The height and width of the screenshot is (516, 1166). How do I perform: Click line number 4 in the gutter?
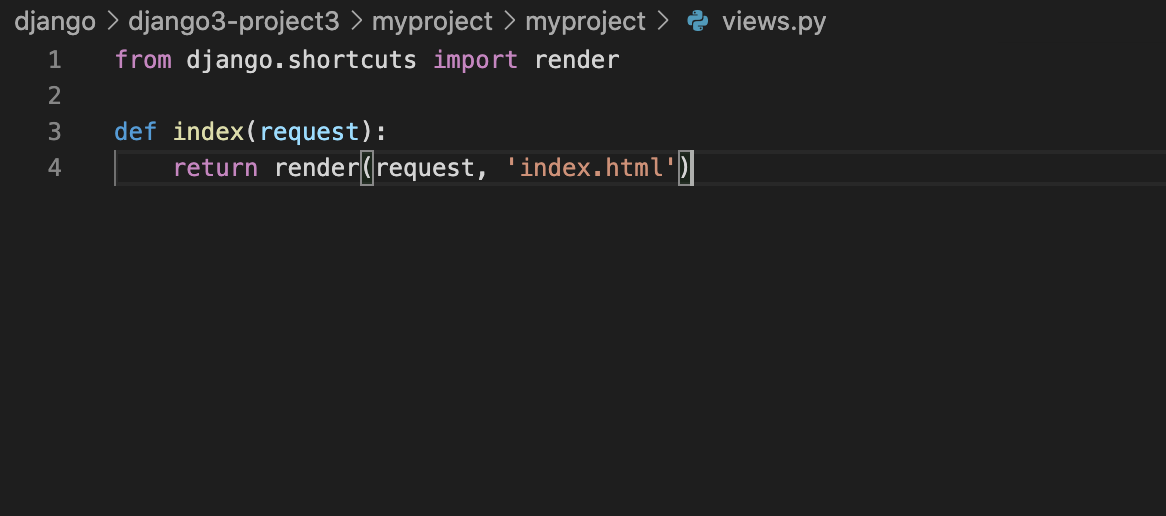[54, 168]
